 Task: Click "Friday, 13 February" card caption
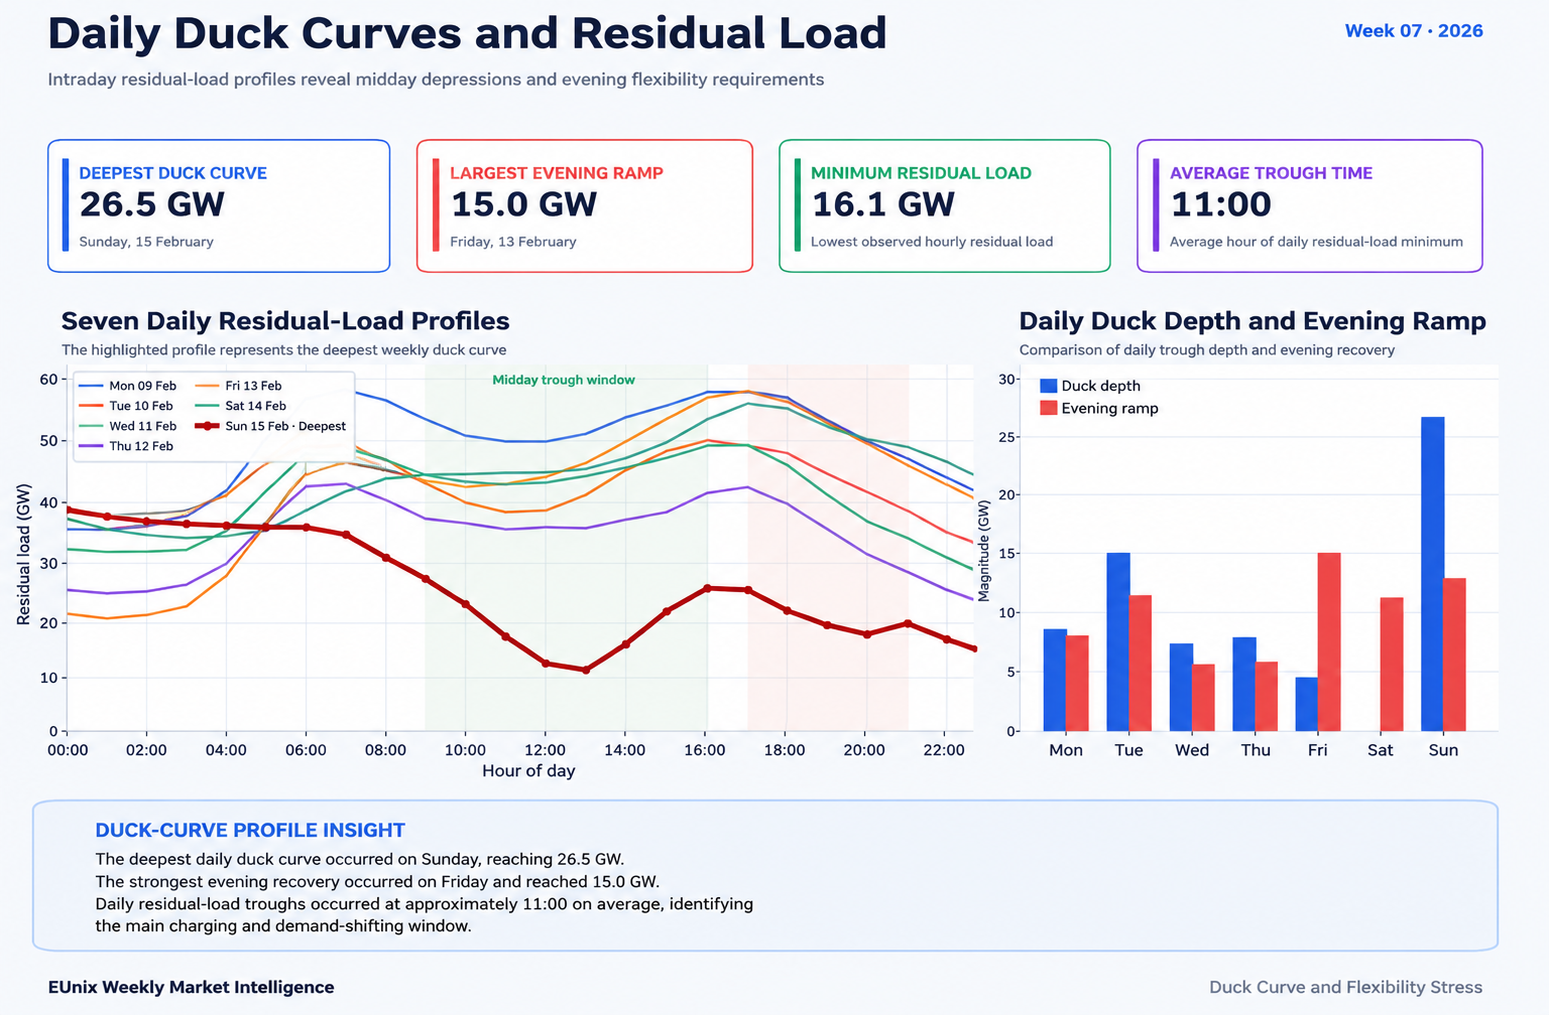pos(513,242)
